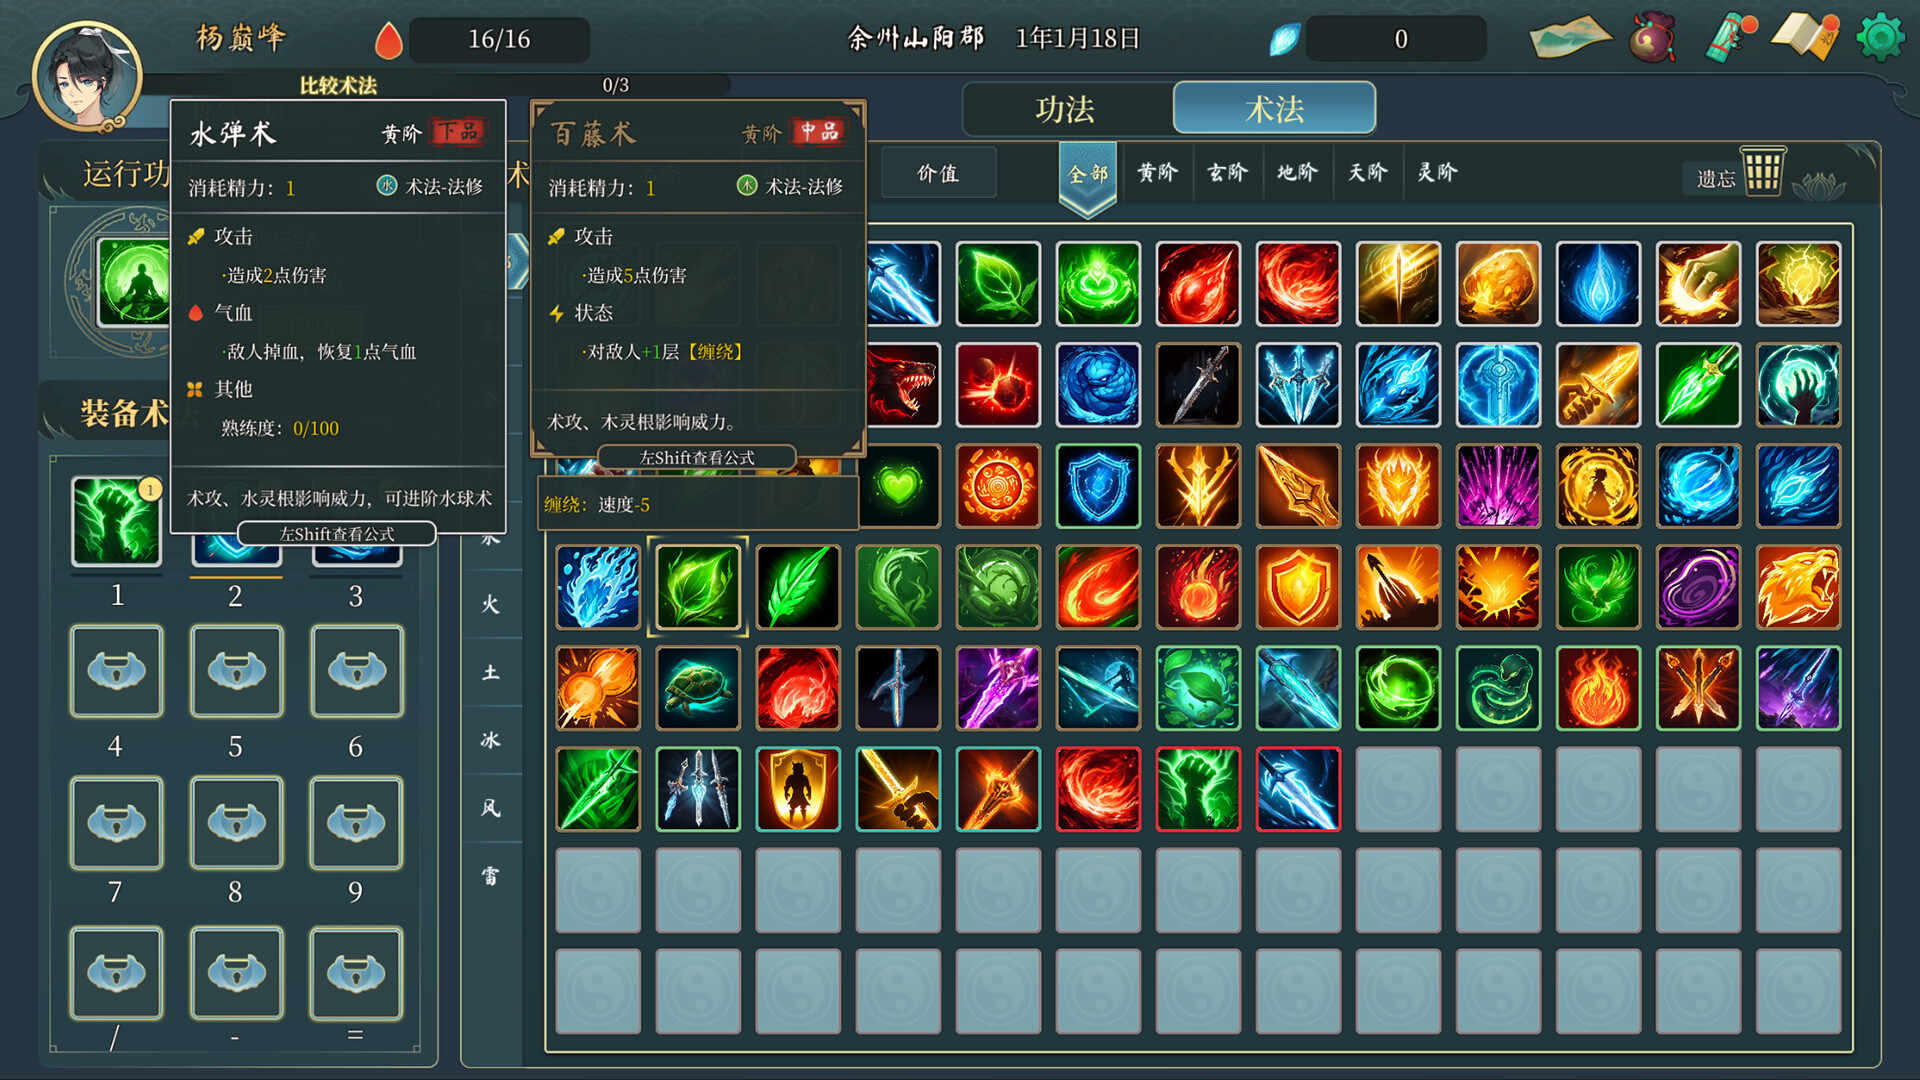This screenshot has height=1080, width=1920.
Task: Filter by fire element 火
Action: pyautogui.click(x=491, y=604)
